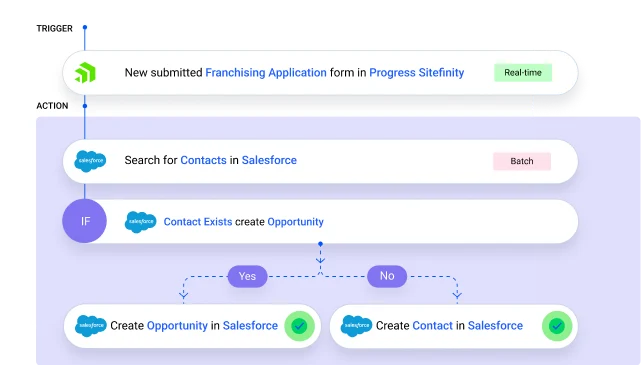Click the Contact Exists condition link
This screenshot has width=641, height=365.
[x=198, y=222]
